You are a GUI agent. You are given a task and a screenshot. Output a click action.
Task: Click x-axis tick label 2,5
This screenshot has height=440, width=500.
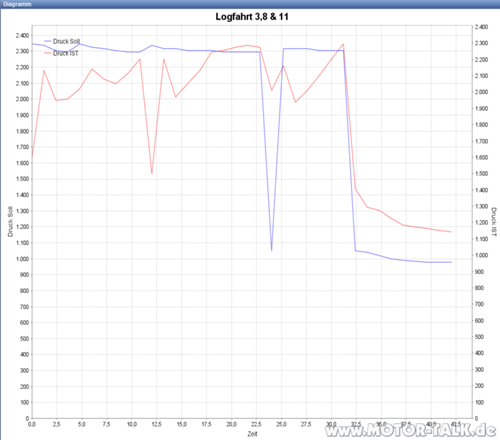57,424
